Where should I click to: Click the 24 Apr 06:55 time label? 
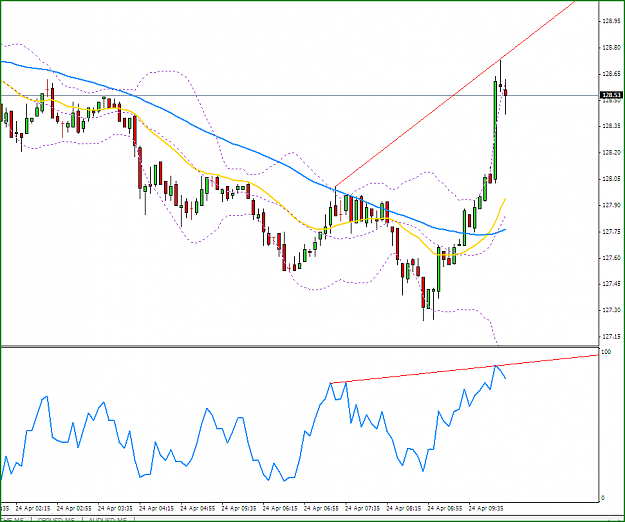(x=321, y=508)
